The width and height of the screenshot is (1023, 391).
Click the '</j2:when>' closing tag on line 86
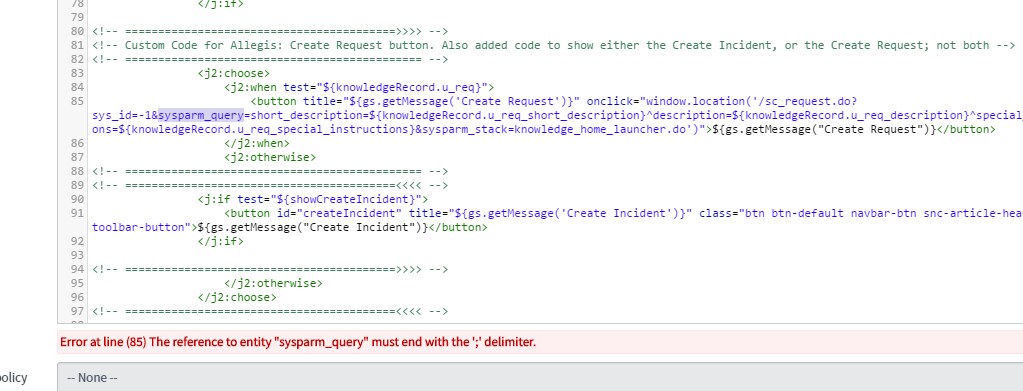257,144
